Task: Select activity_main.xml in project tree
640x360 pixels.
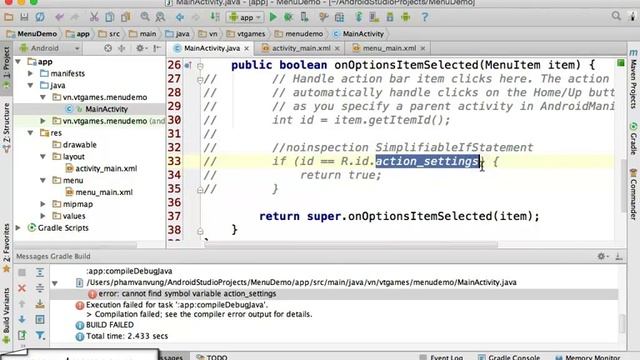Action: pos(101,168)
